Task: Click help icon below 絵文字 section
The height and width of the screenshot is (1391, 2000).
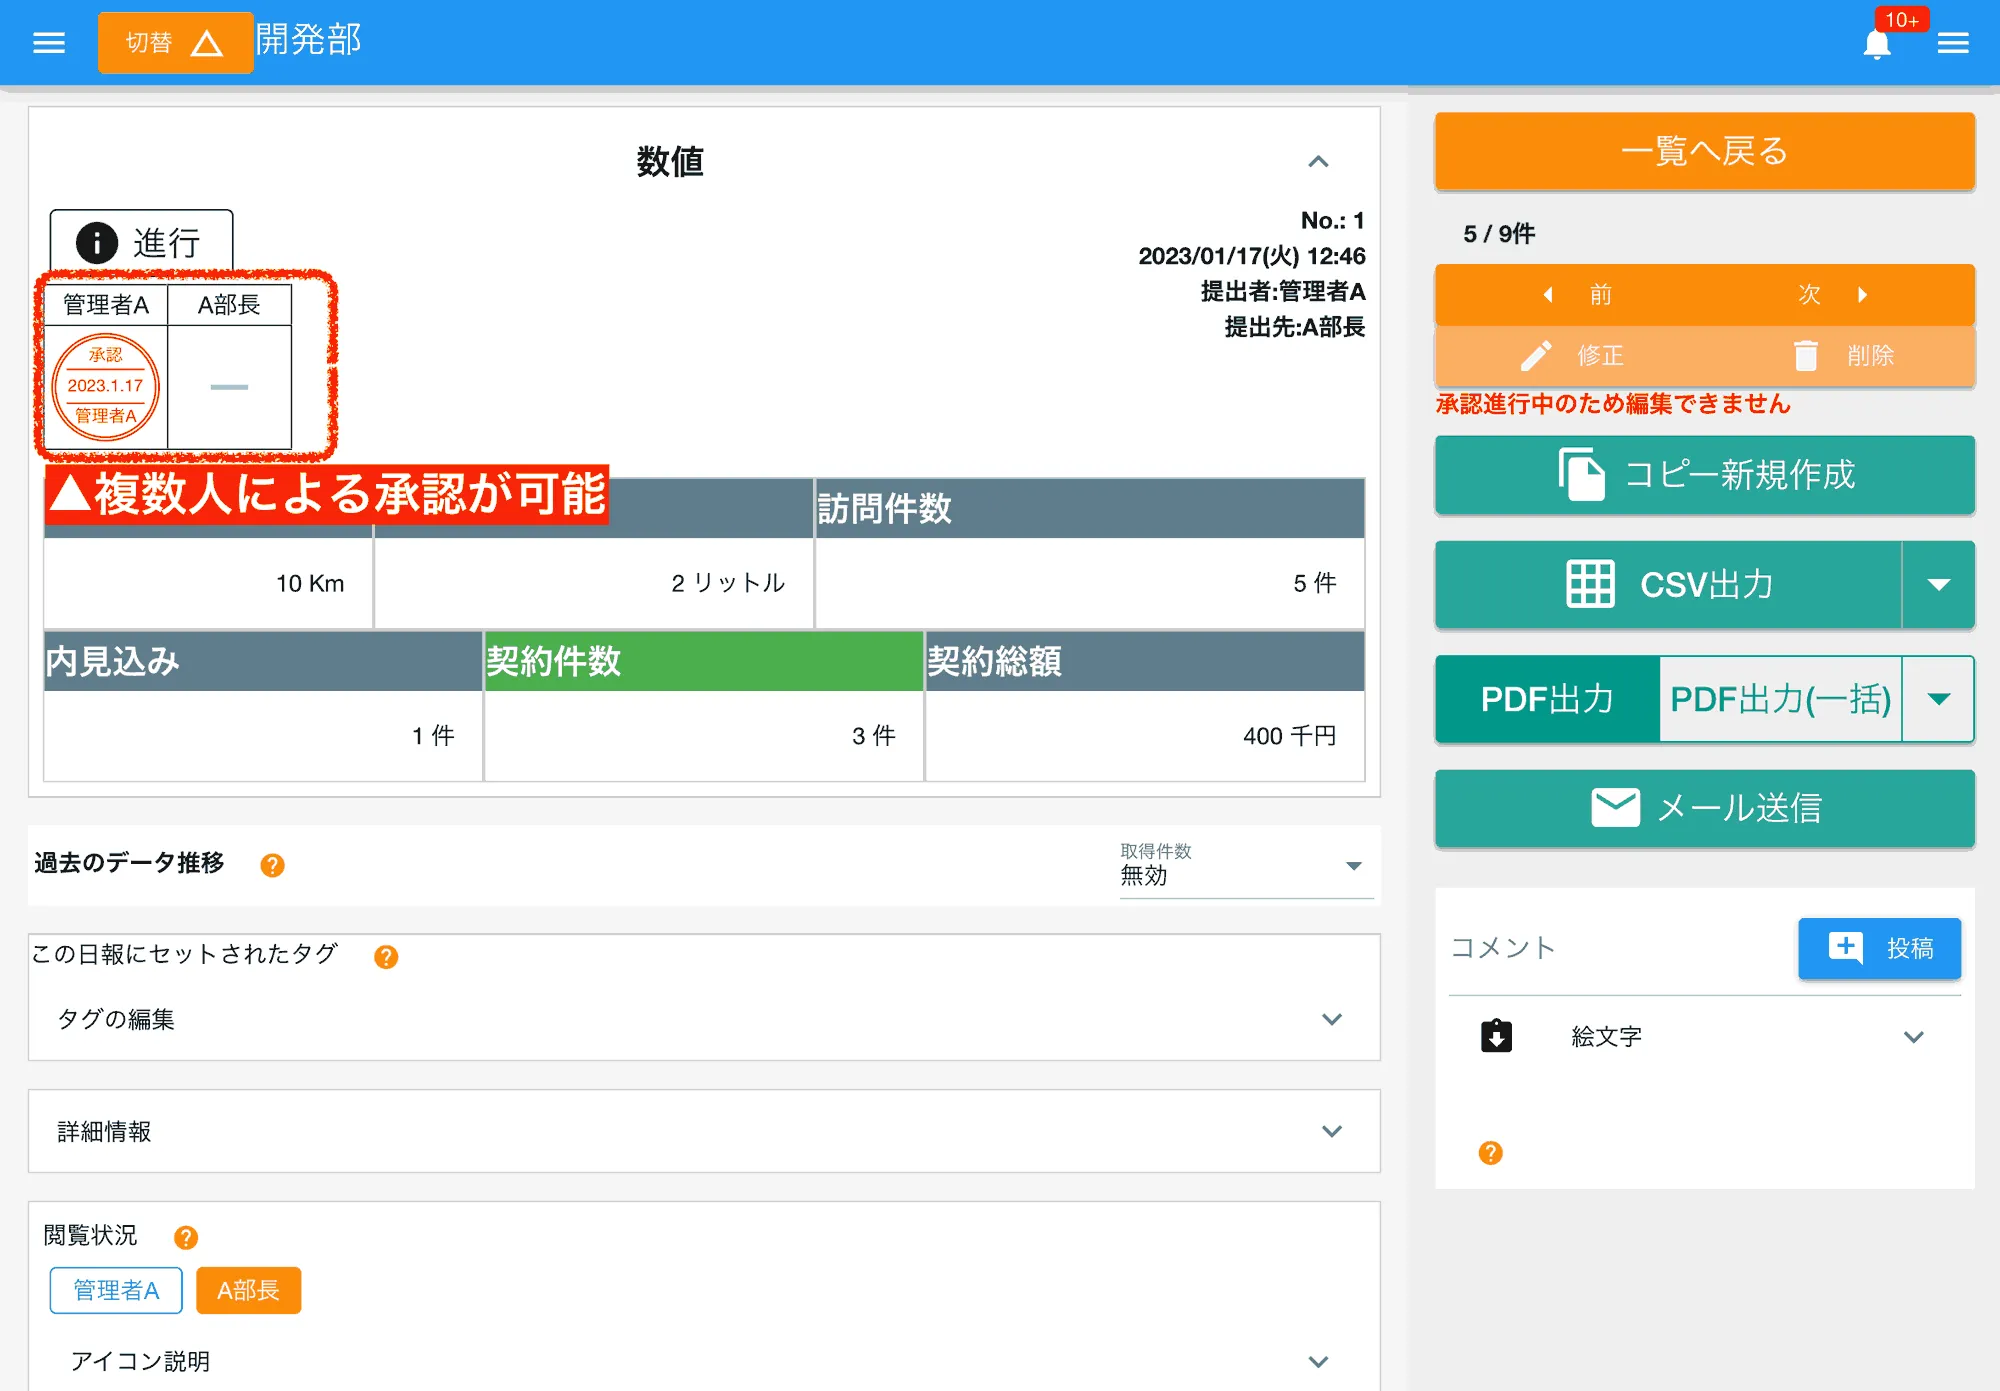Action: 1490,1153
